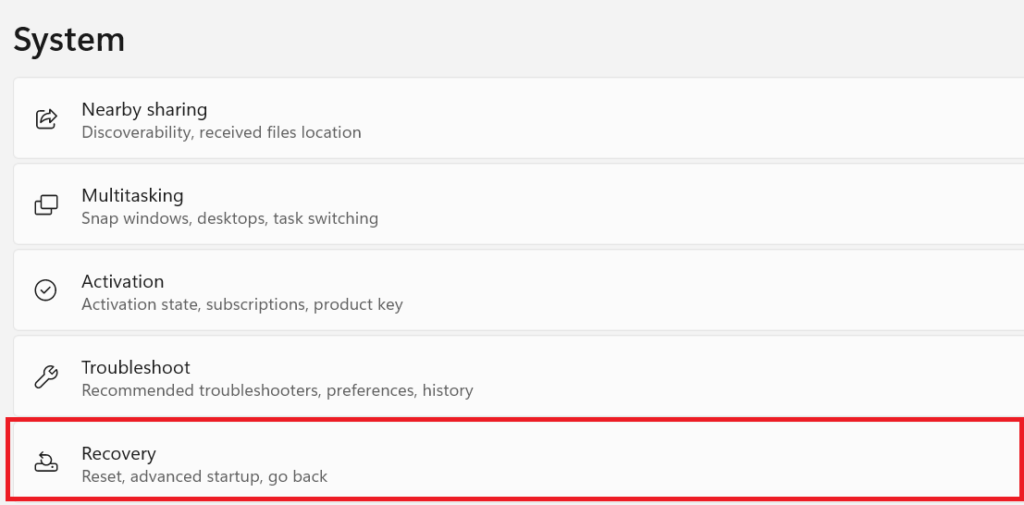The width and height of the screenshot is (1024, 505).
Task: Click the Recovery drive icon
Action: pyautogui.click(x=46, y=462)
